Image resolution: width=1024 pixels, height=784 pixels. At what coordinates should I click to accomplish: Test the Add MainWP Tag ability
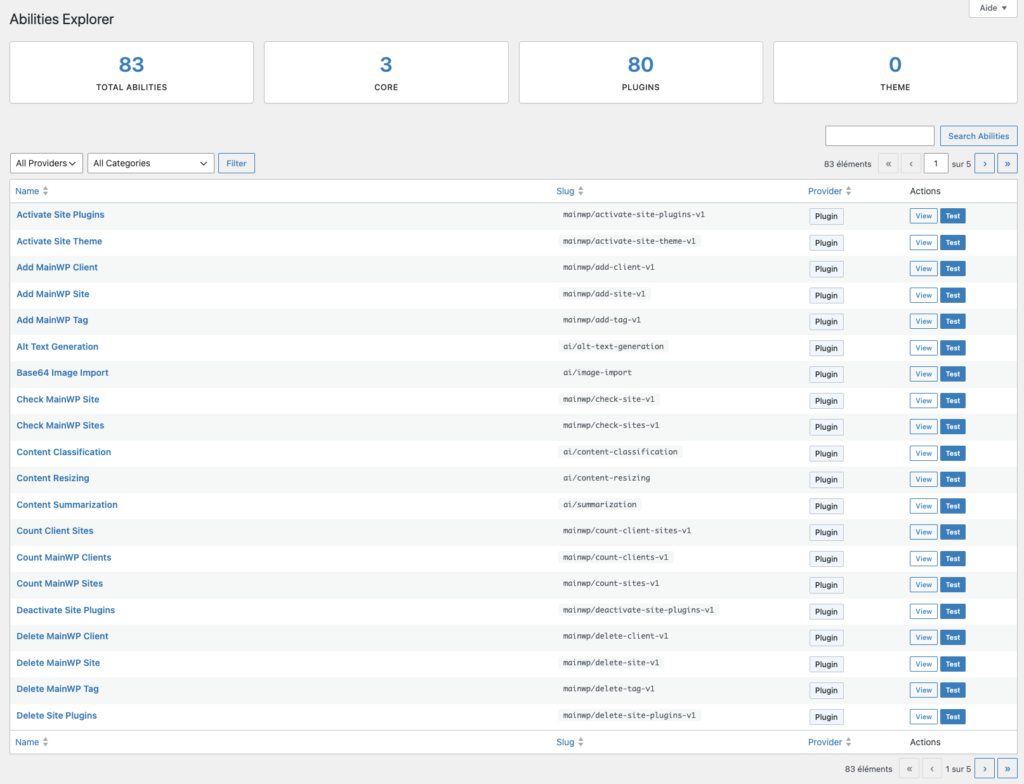point(953,321)
